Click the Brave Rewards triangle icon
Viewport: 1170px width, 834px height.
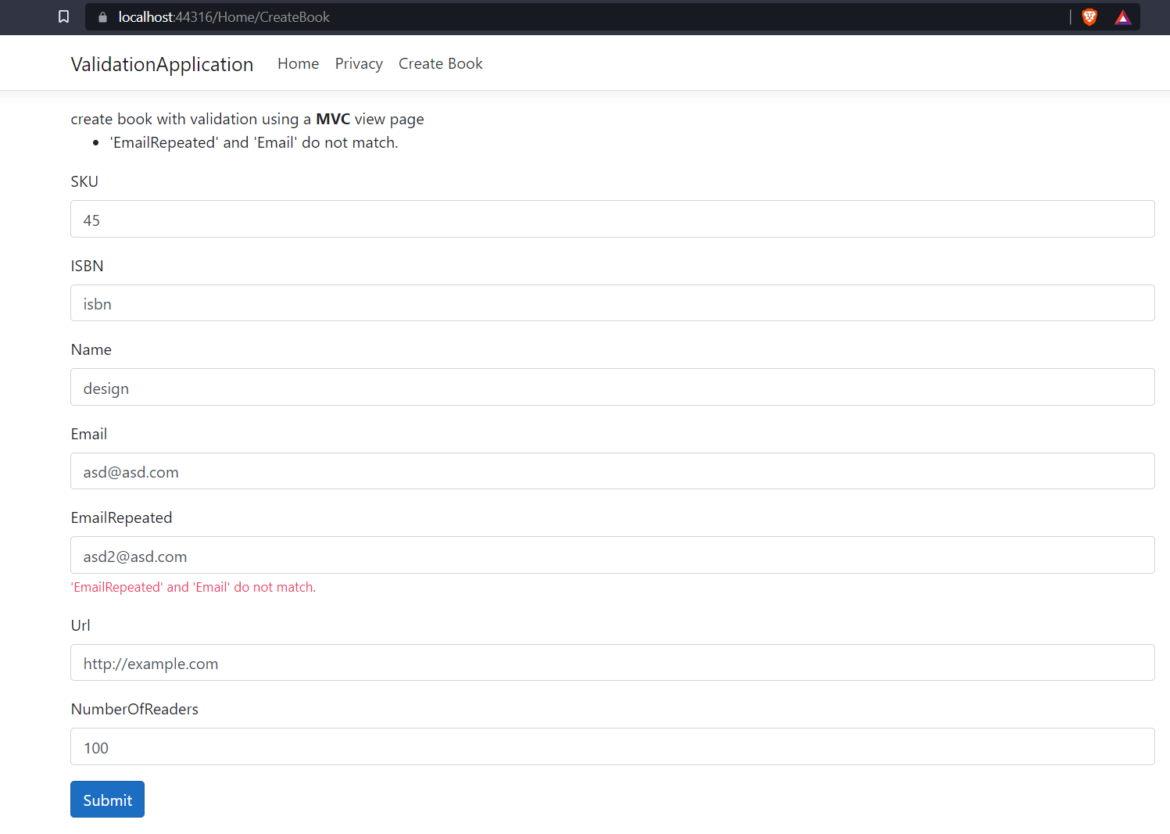tap(1122, 16)
